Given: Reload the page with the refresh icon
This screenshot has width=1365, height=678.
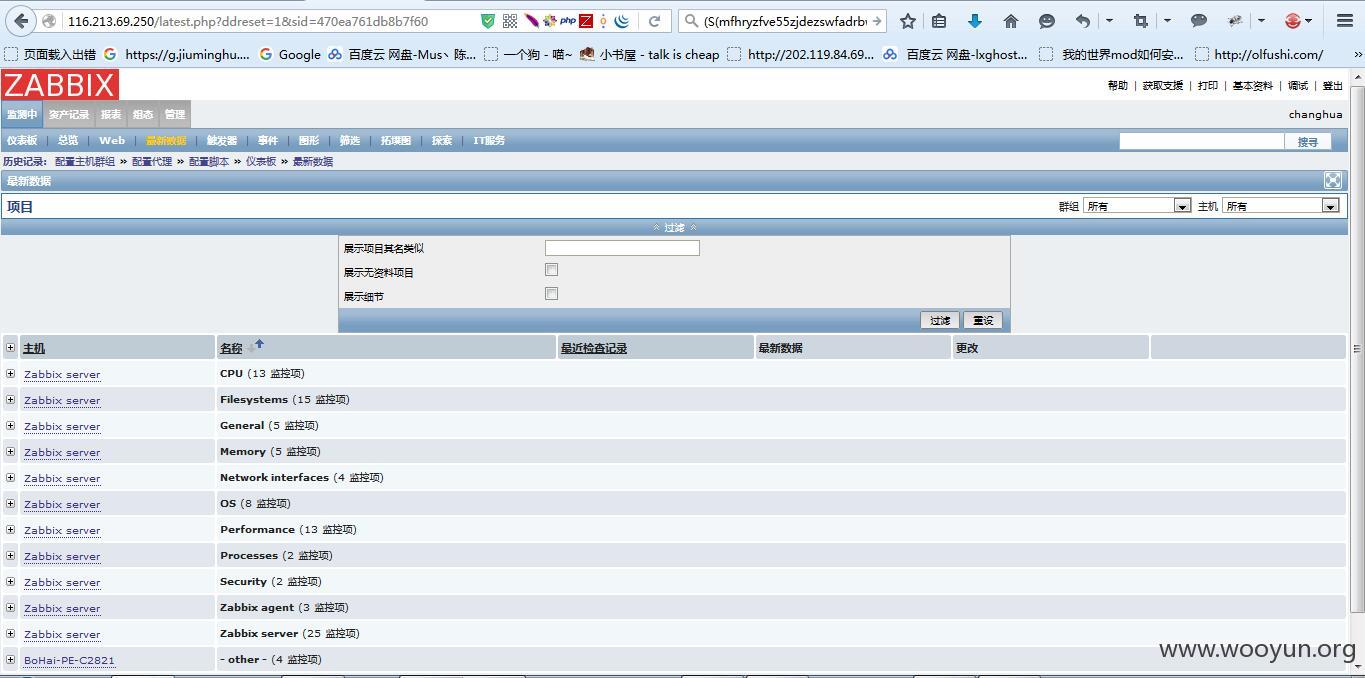Looking at the screenshot, I should (654, 21).
